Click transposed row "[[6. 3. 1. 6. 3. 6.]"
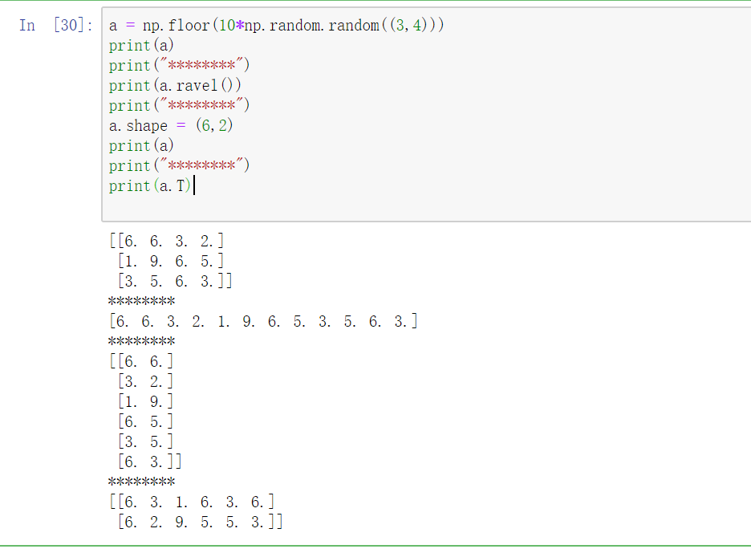The height and width of the screenshot is (549, 751). pyautogui.click(x=192, y=501)
